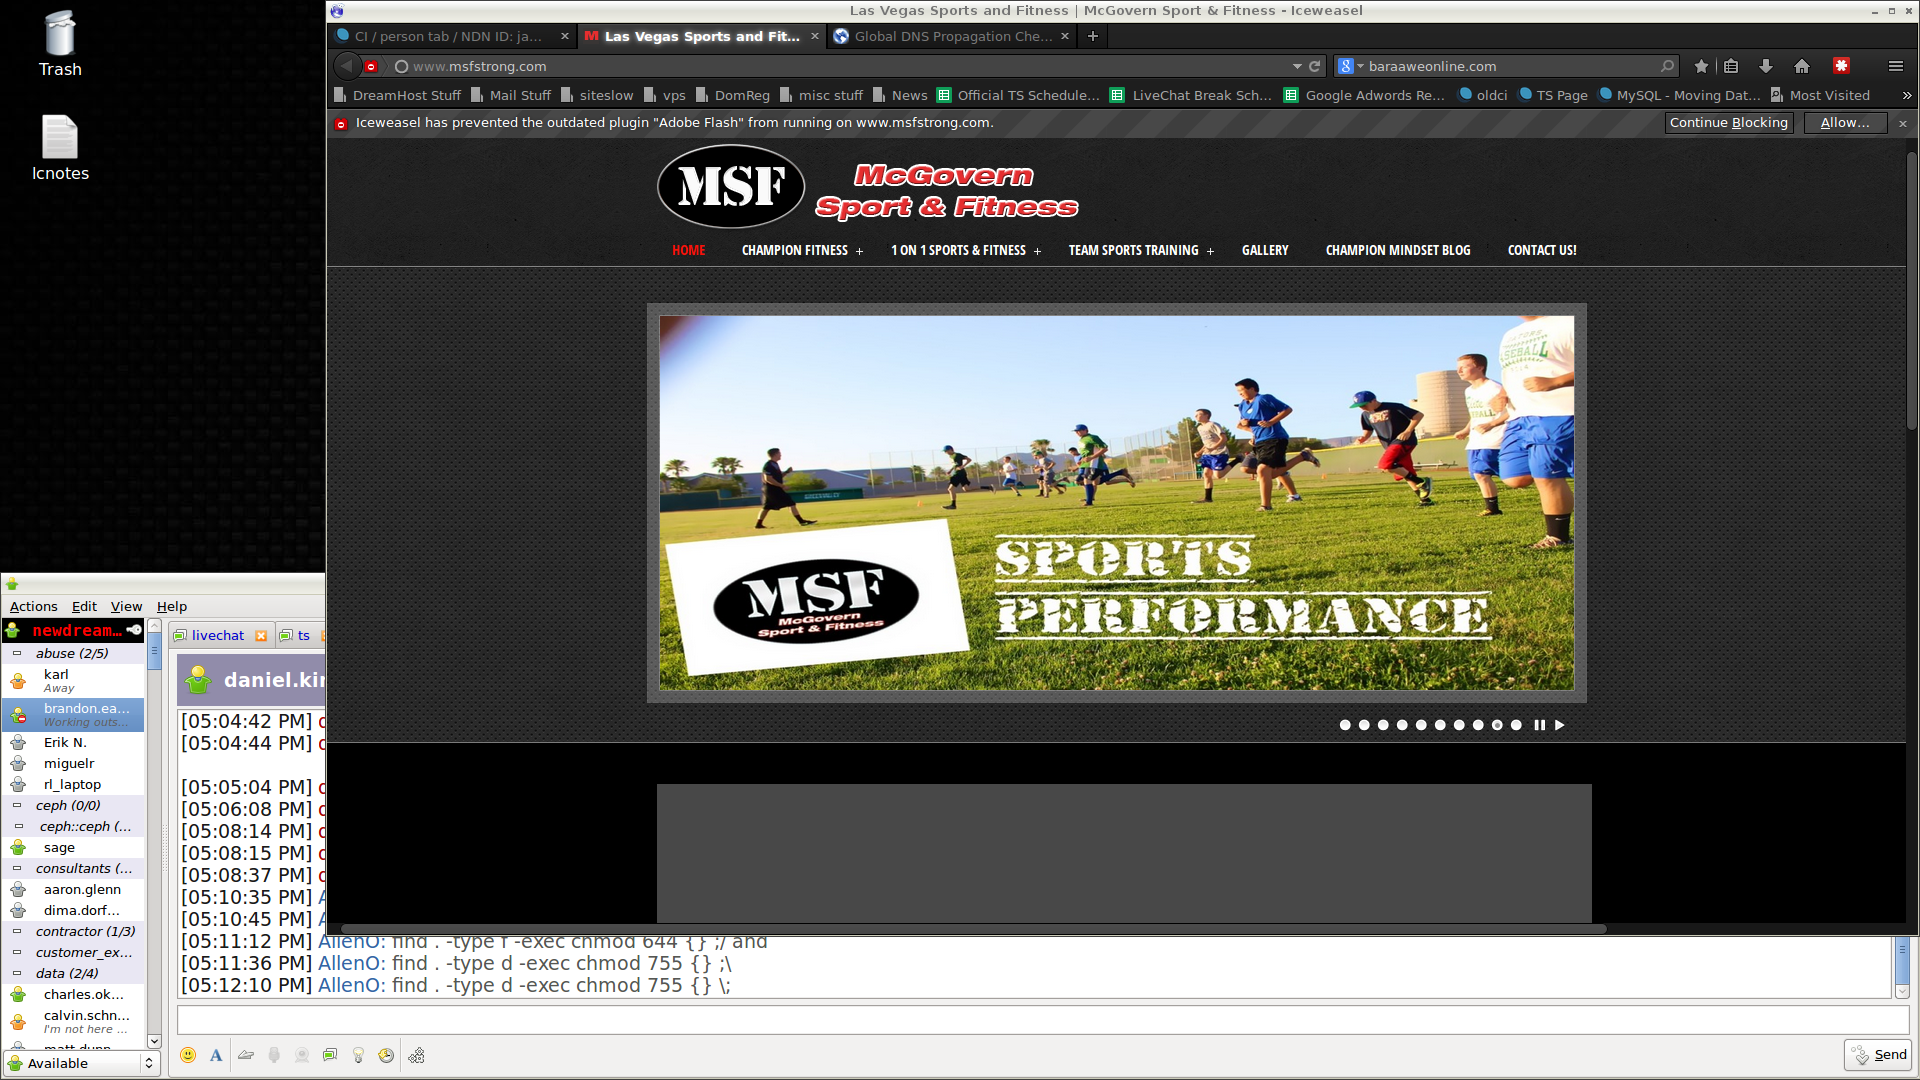
Task: Expand the Champion Fitness menu
Action: coord(859,251)
